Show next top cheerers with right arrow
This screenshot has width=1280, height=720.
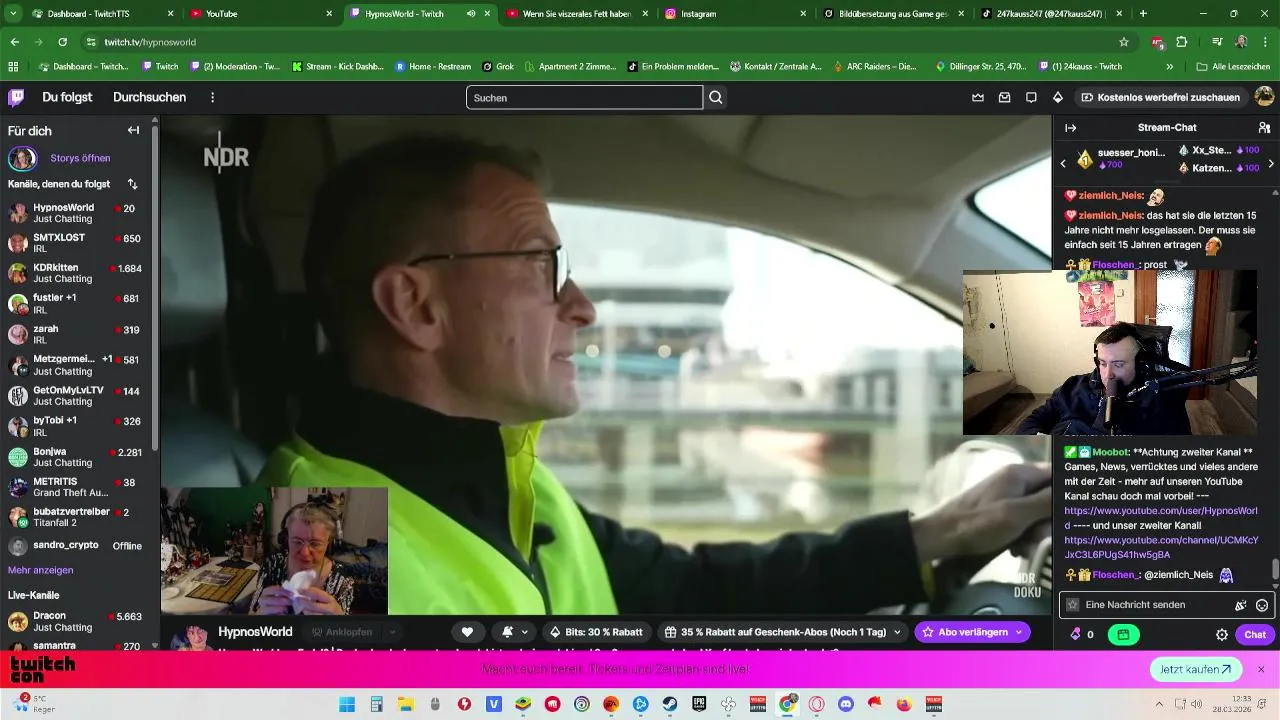[1271, 163]
